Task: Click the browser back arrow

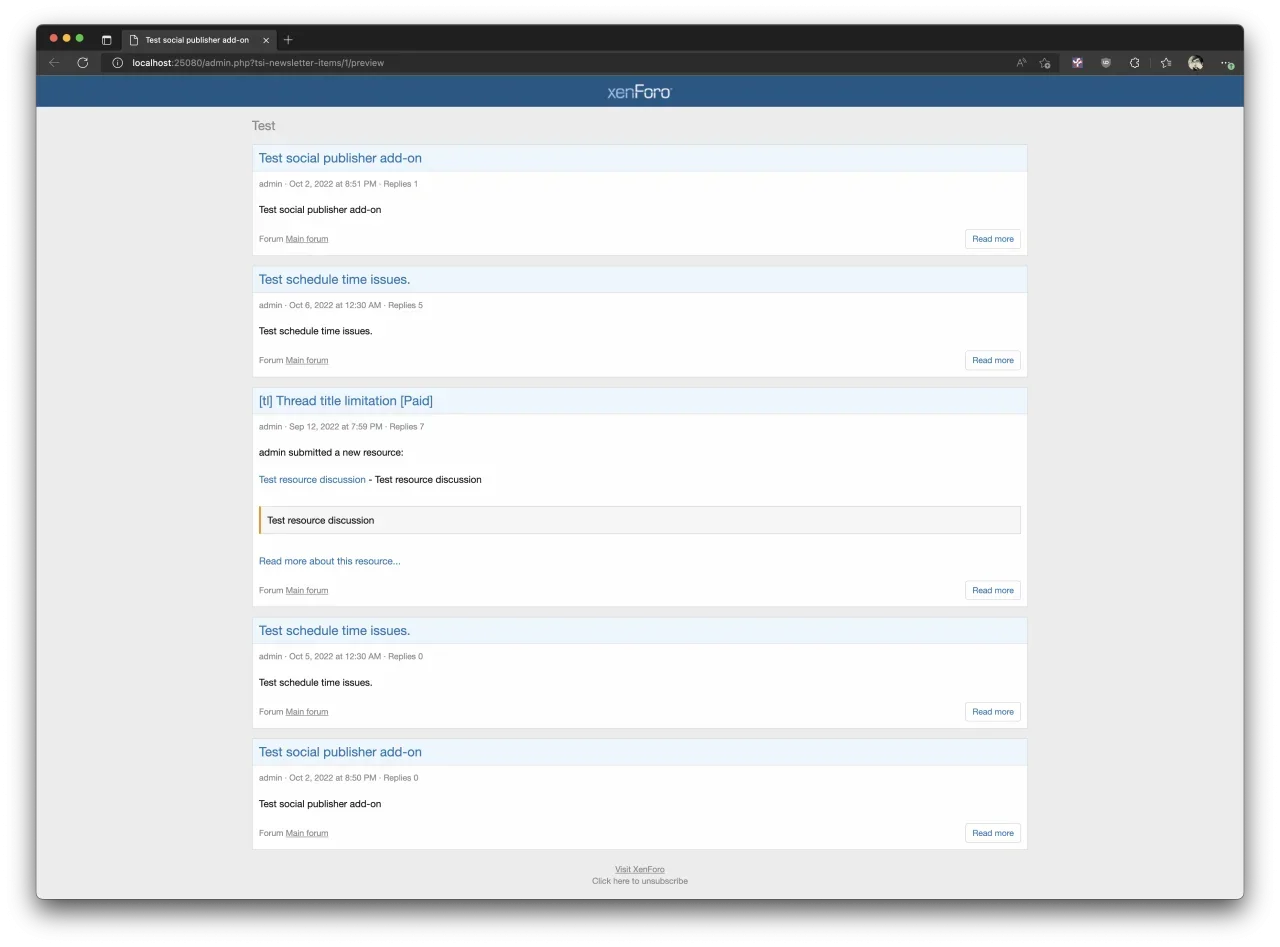Action: 54,63
